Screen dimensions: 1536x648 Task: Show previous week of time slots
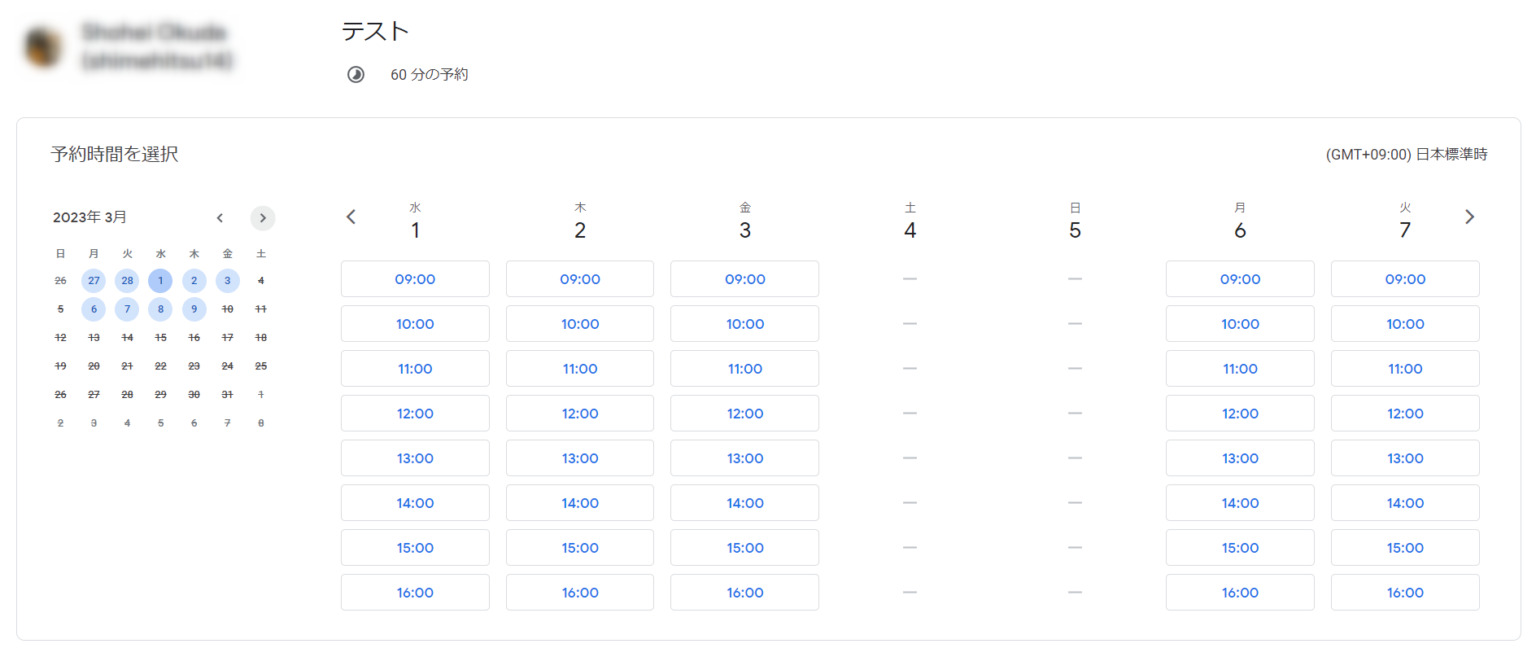point(351,217)
